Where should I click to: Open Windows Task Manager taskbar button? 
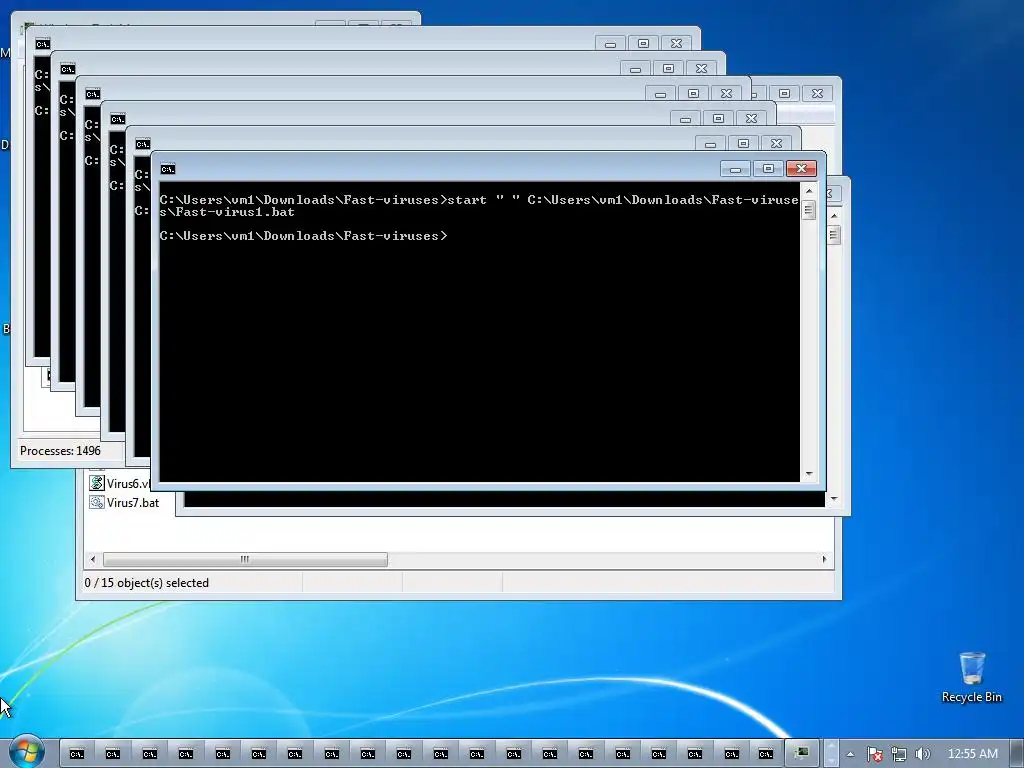(x=801, y=753)
